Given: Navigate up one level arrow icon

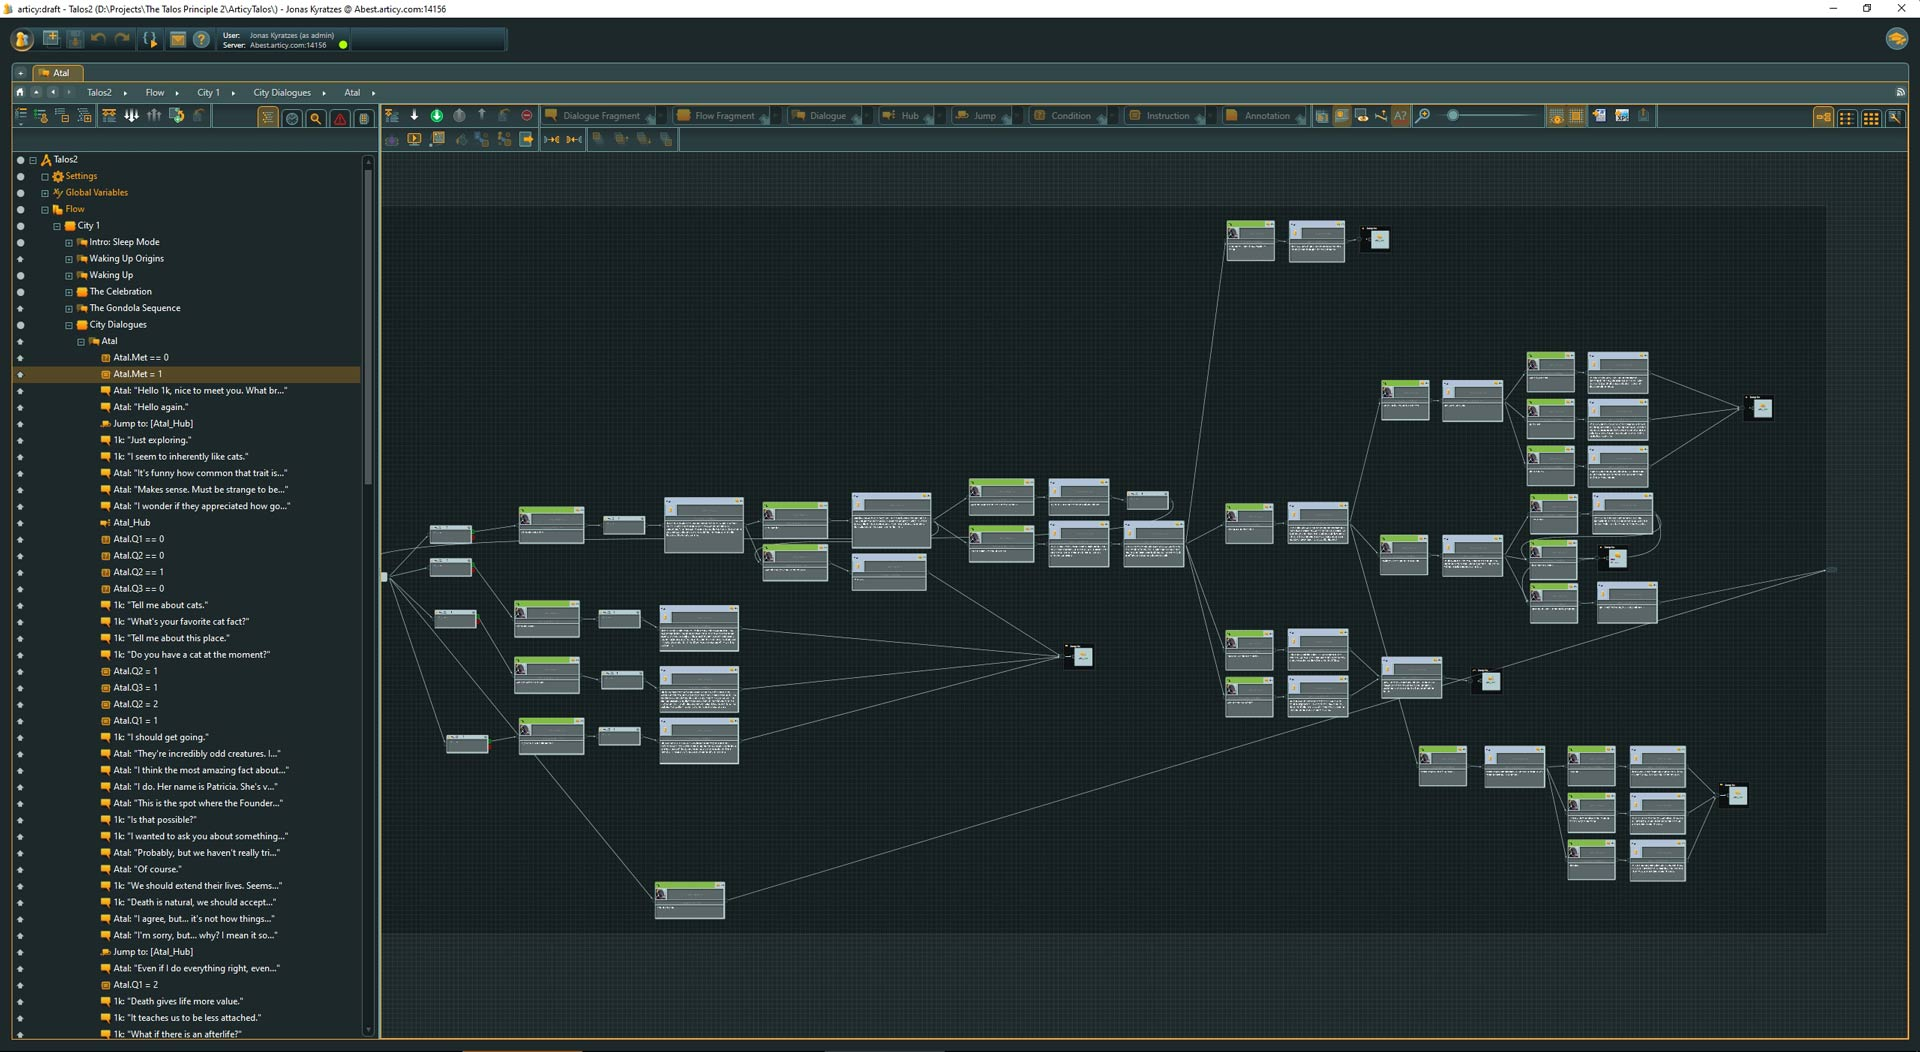Looking at the screenshot, I should [37, 92].
